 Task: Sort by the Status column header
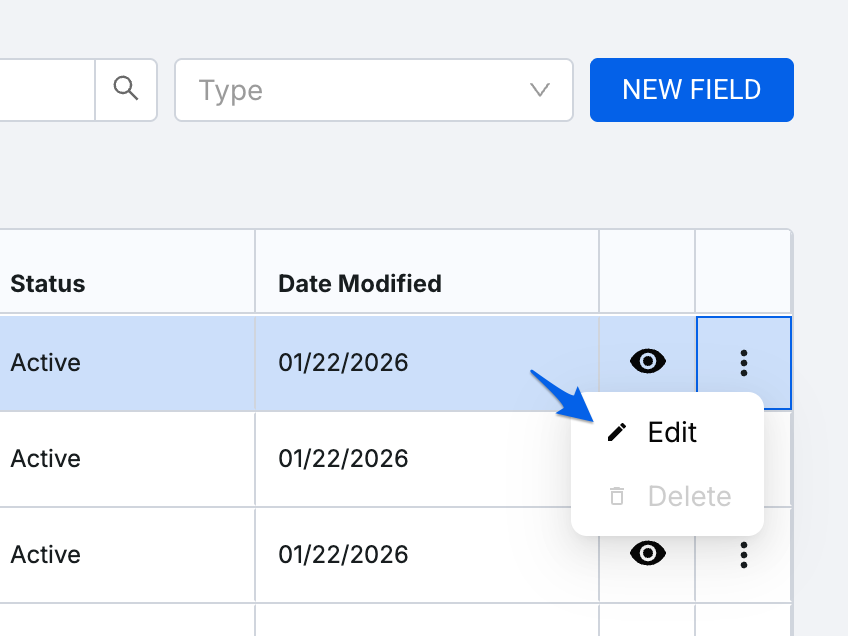pyautogui.click(x=48, y=283)
